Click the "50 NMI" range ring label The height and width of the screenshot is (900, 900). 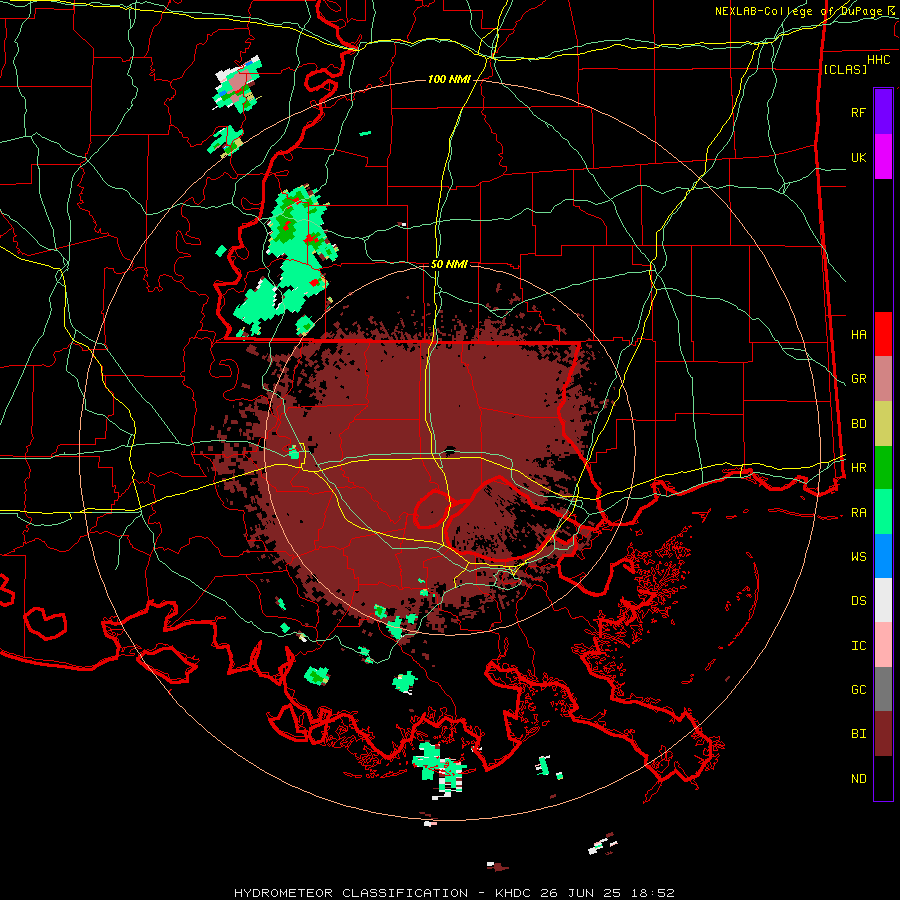[x=449, y=264]
